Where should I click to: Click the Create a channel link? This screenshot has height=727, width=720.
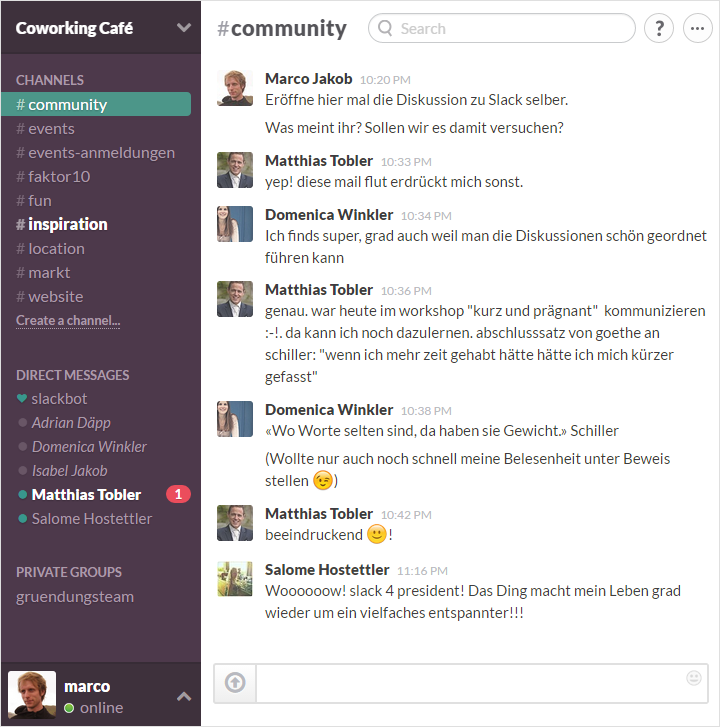point(68,320)
